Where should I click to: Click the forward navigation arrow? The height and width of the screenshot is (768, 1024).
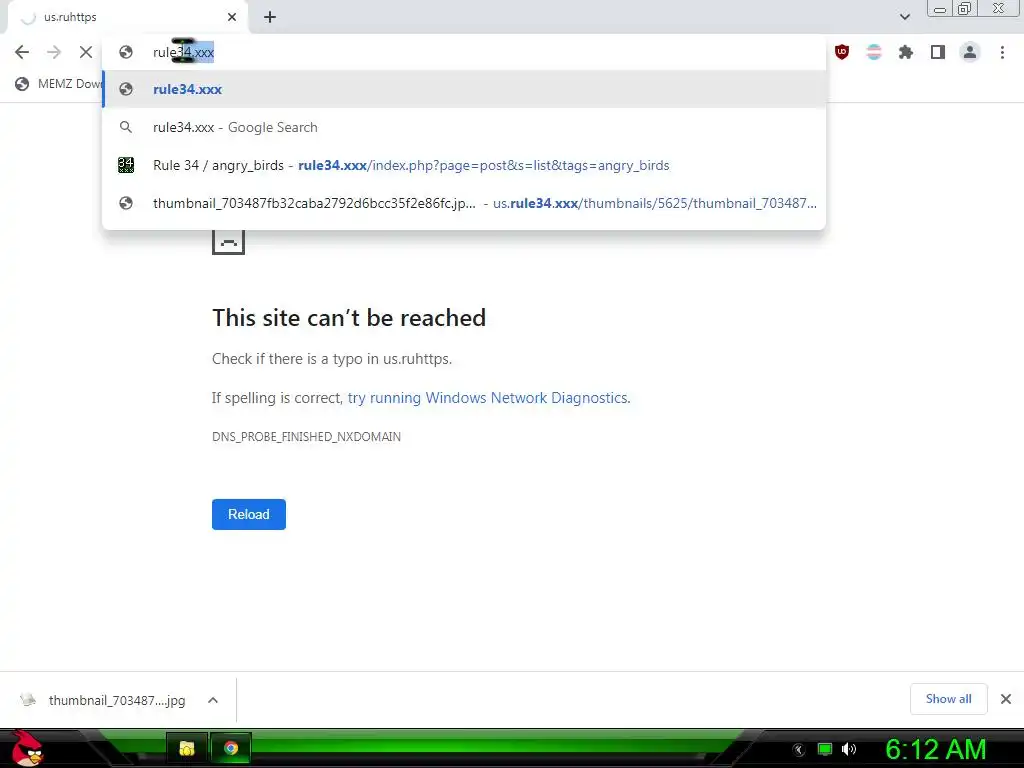(x=54, y=52)
